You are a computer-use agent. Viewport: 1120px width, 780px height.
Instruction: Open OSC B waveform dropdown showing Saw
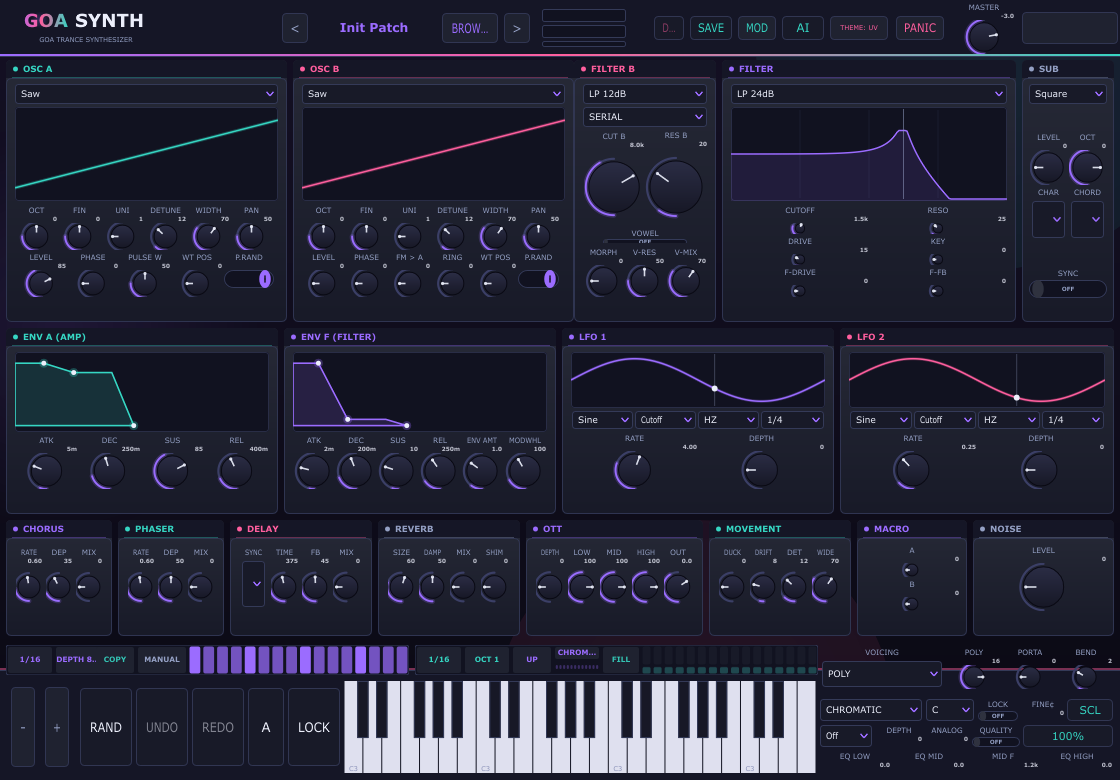(x=433, y=94)
